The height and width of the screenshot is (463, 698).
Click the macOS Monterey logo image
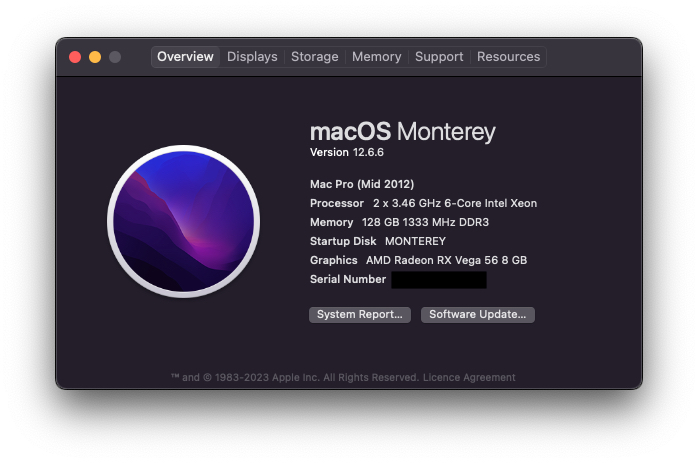(183, 221)
